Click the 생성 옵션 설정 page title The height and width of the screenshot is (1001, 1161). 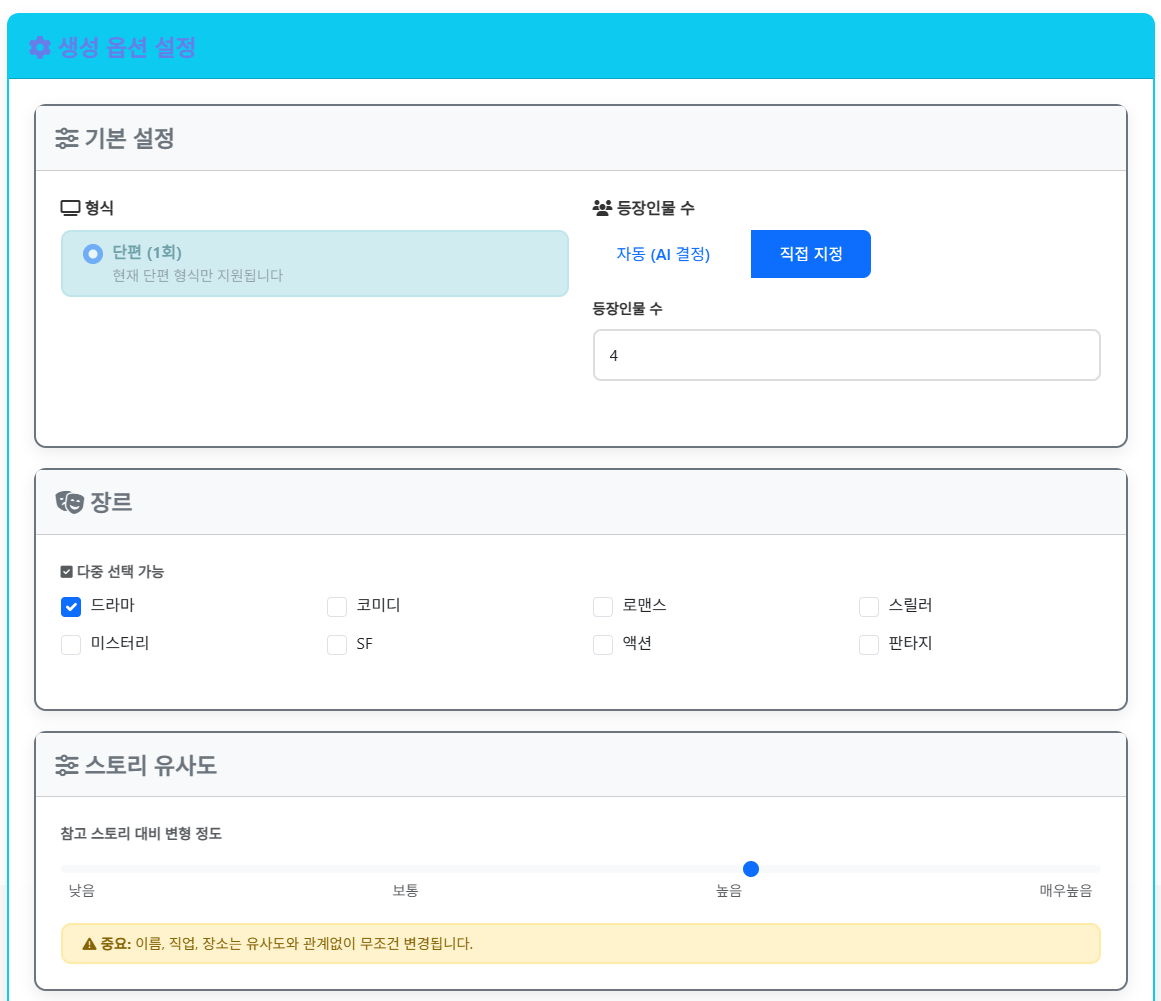[127, 48]
